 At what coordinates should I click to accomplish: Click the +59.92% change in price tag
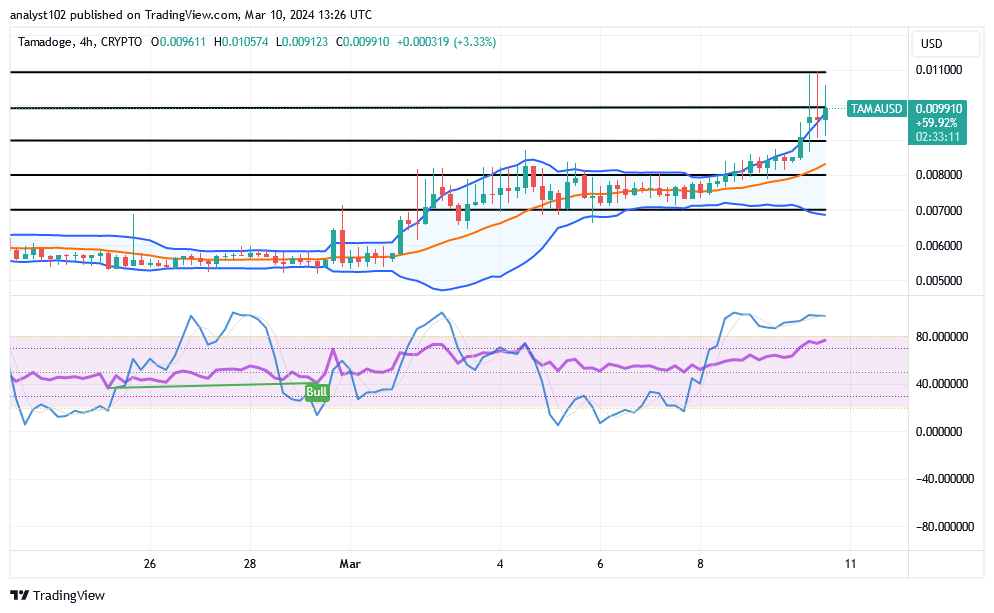point(937,123)
